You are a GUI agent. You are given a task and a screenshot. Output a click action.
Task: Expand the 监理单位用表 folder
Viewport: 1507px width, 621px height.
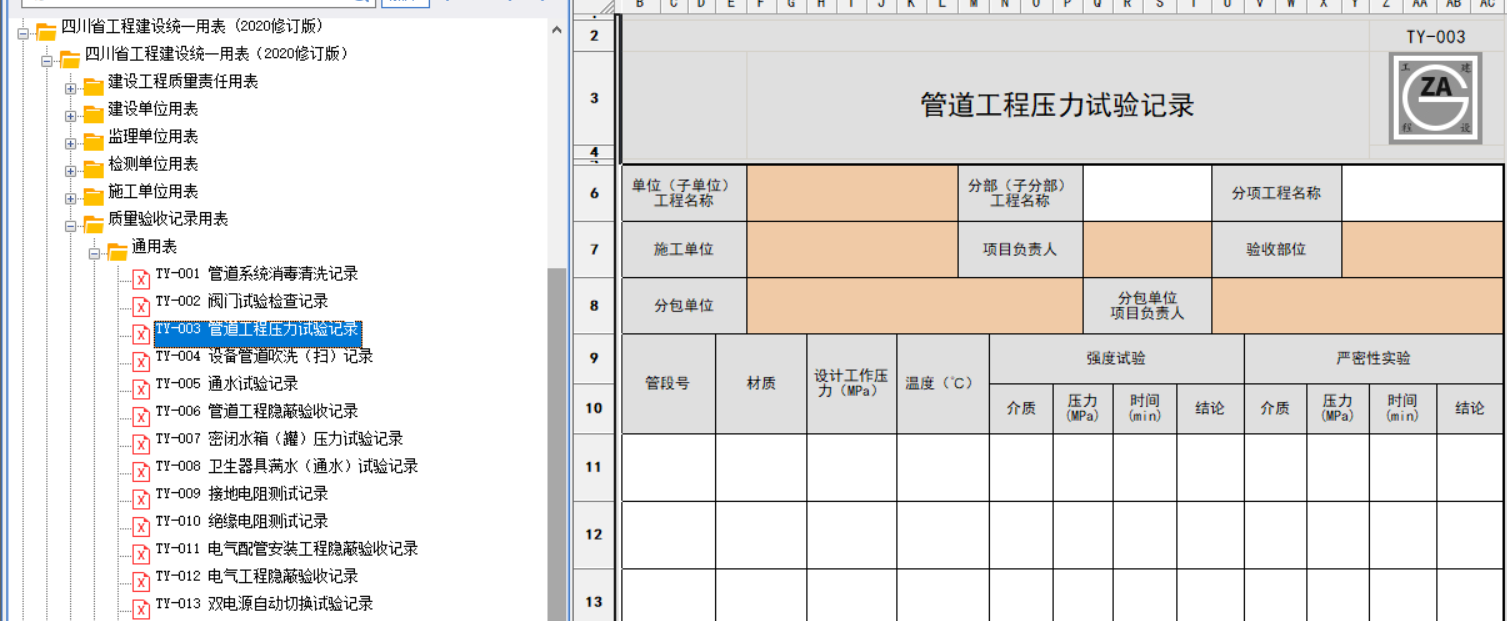[70, 144]
